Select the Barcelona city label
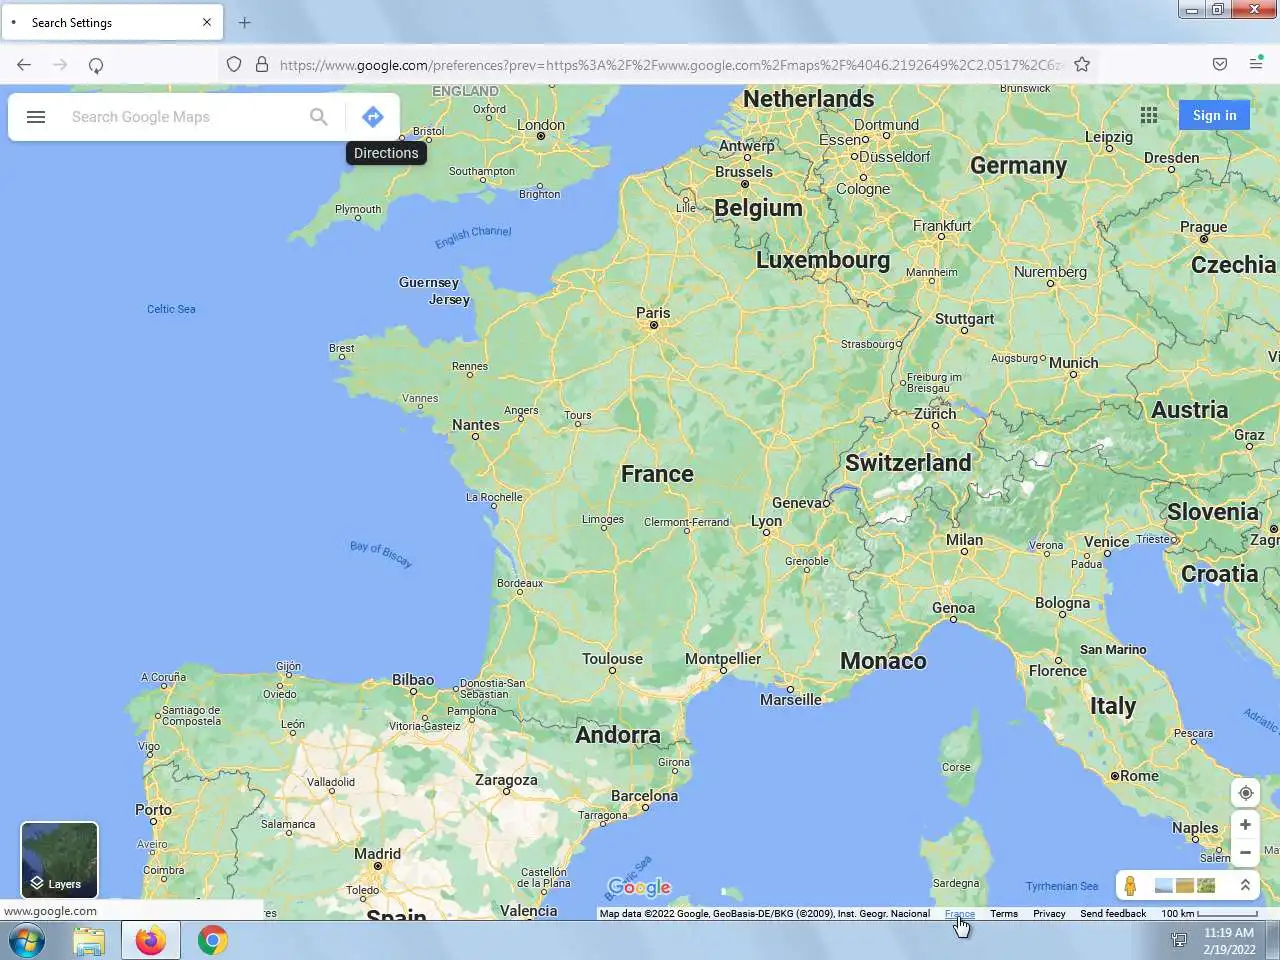 [x=644, y=796]
